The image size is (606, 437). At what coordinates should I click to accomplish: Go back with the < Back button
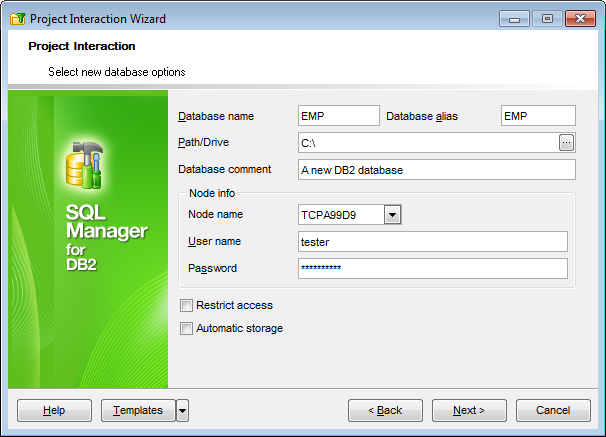click(385, 410)
